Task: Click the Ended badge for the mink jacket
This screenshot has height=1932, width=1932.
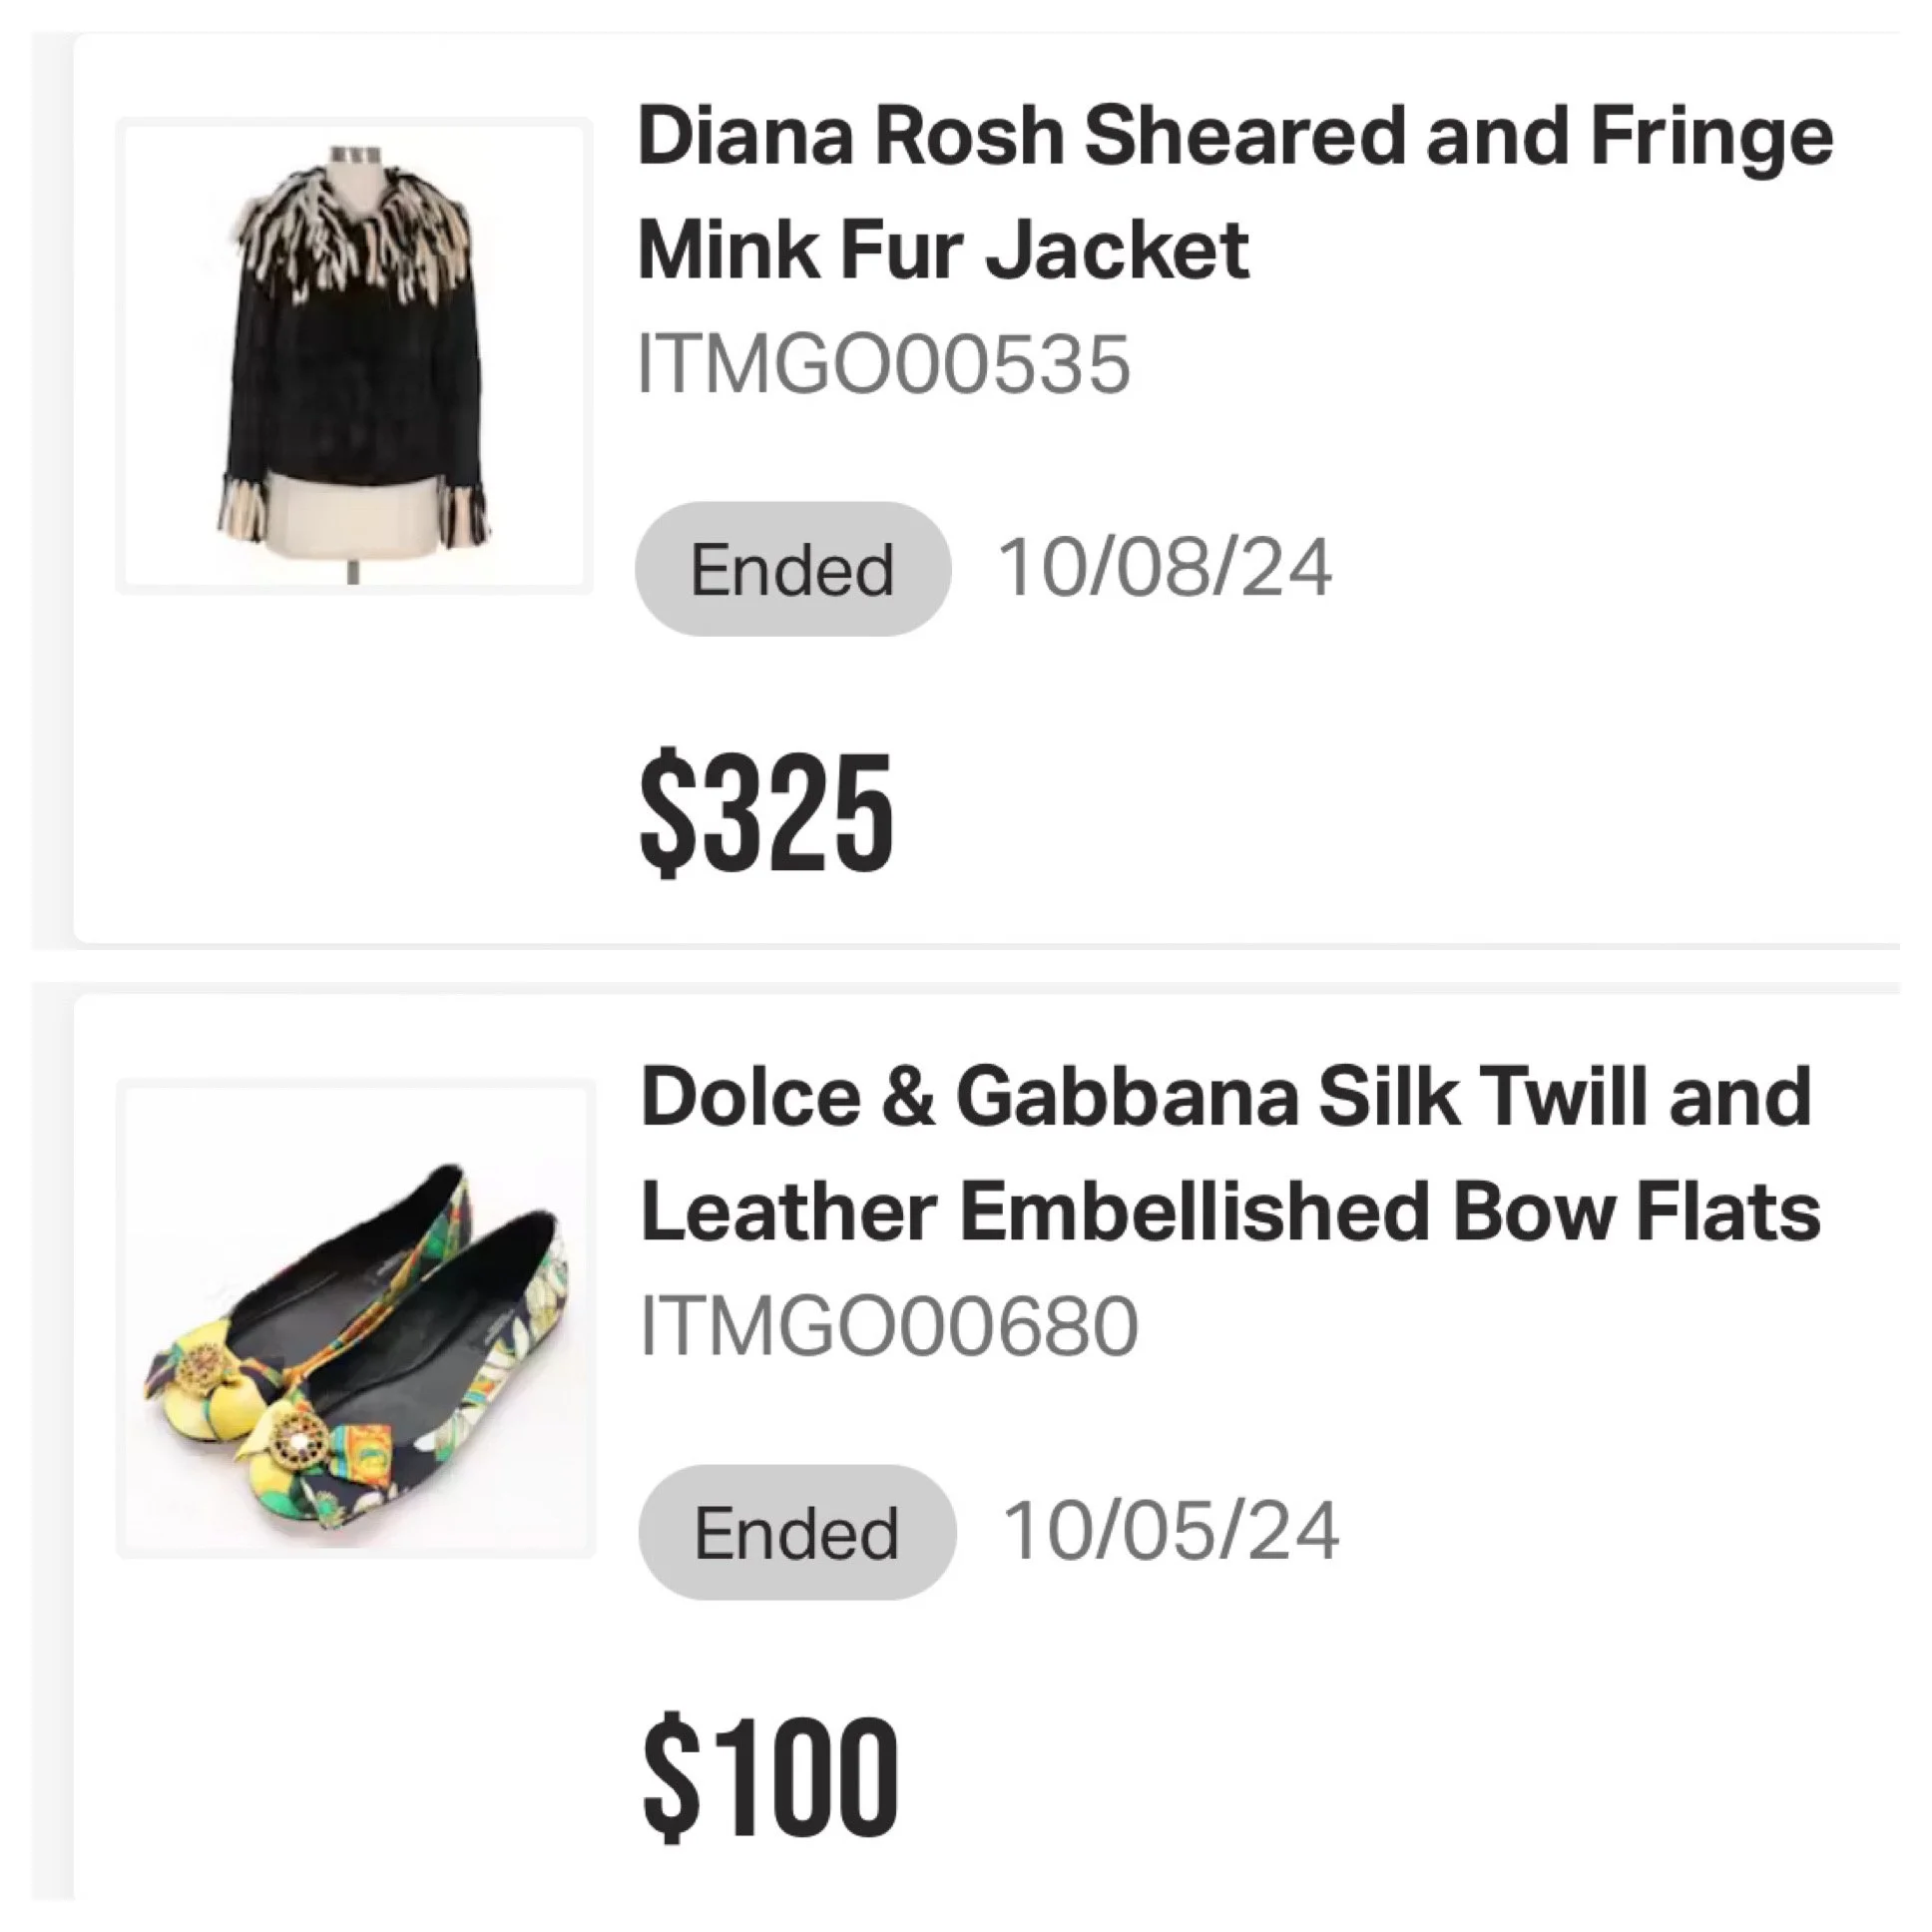Action: click(793, 569)
